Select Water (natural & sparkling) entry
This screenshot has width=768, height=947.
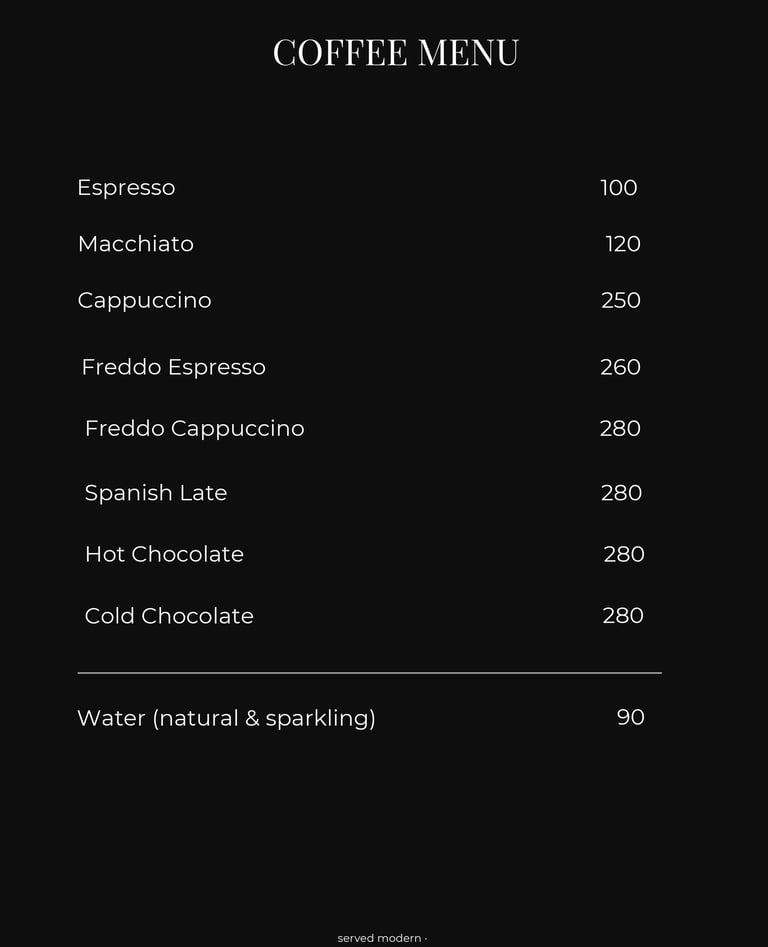tap(226, 718)
